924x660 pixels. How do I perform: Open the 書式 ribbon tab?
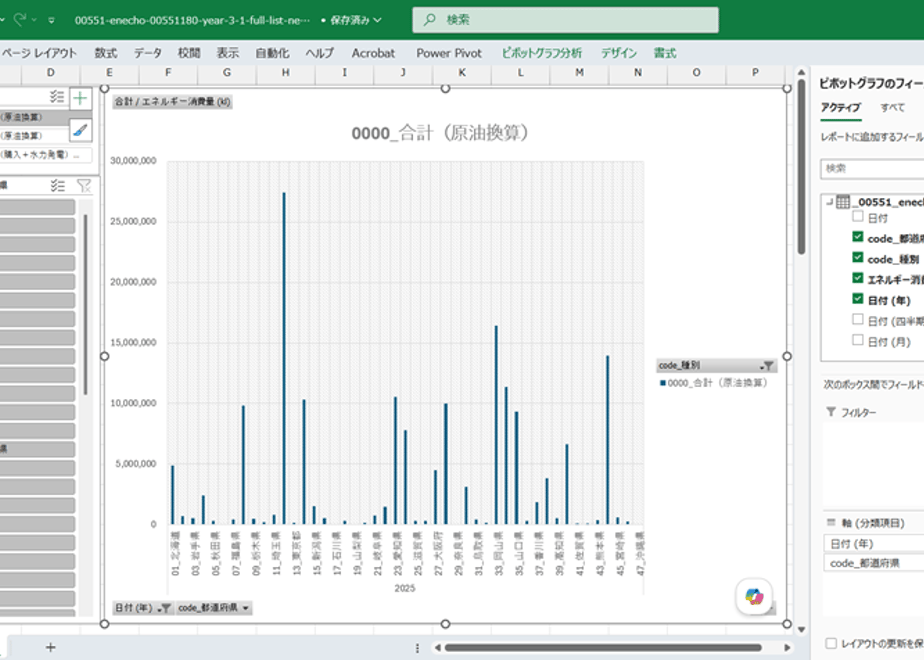(665, 53)
